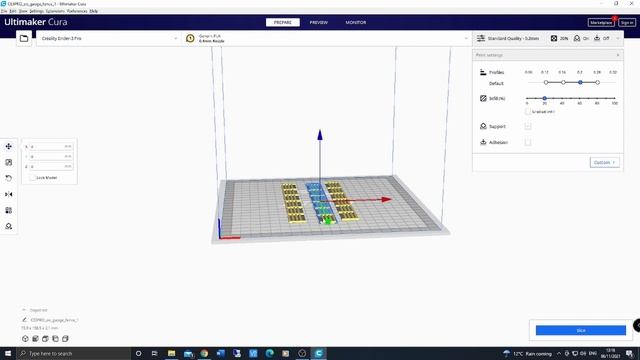Select the Support Blocker tool

point(9,226)
